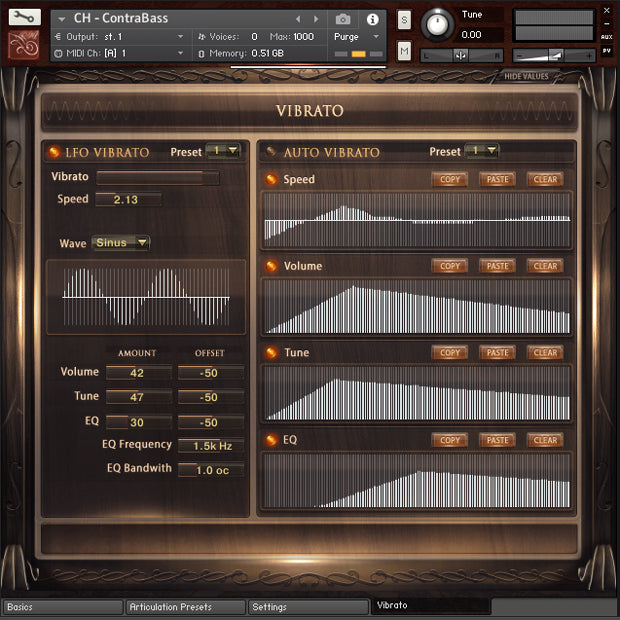
Task: Click the Clear button for Tune
Action: (545, 353)
